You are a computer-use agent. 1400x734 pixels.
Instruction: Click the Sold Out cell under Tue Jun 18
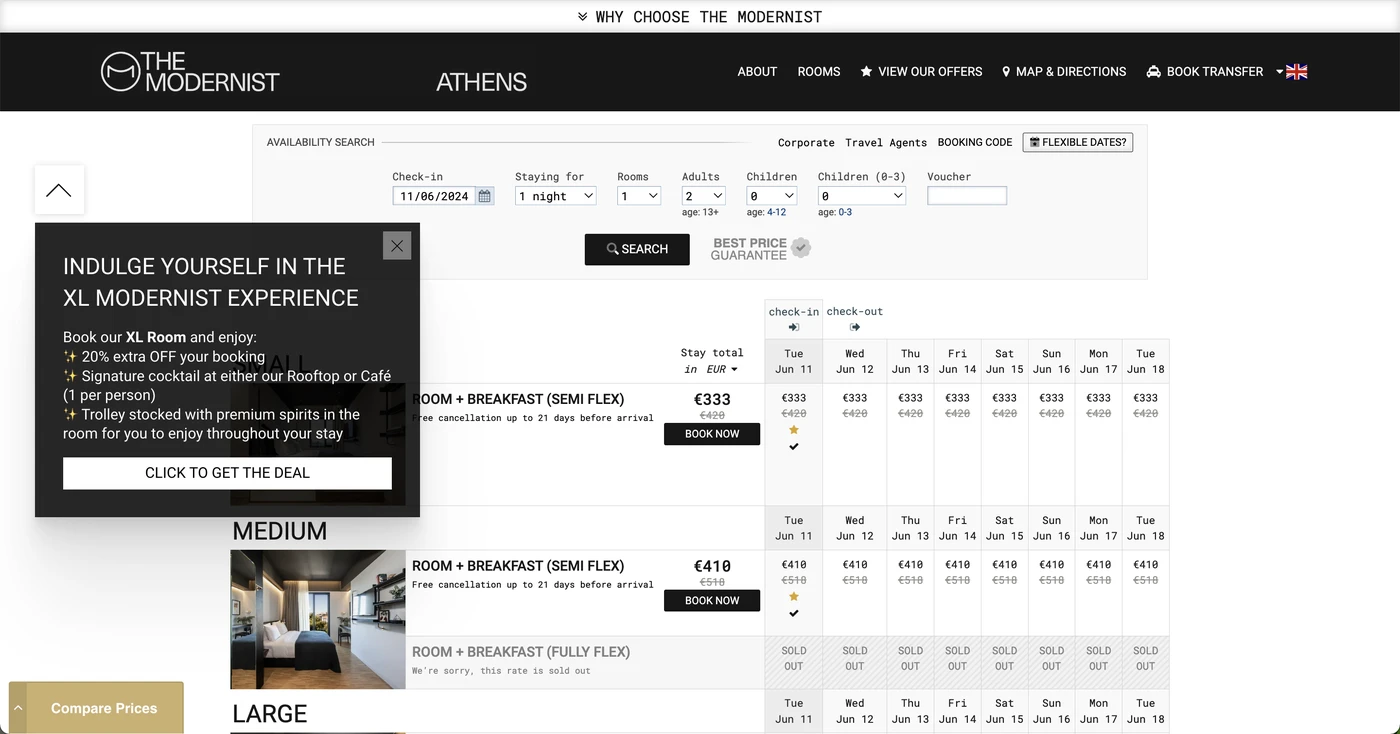point(1146,658)
